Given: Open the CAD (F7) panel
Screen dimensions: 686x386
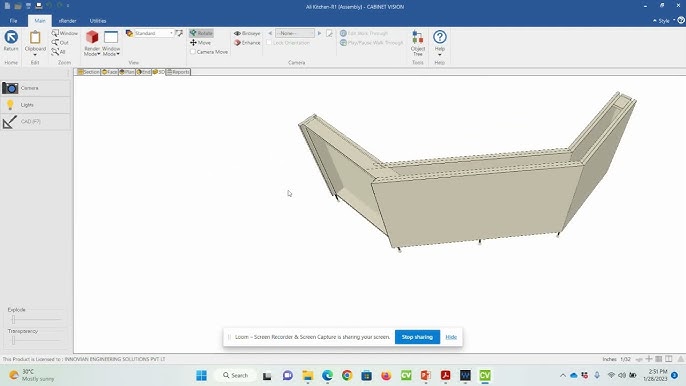Looking at the screenshot, I should point(35,122).
